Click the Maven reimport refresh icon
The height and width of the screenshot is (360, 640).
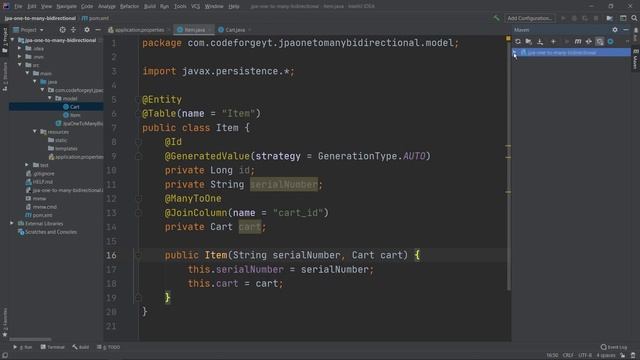(x=518, y=42)
